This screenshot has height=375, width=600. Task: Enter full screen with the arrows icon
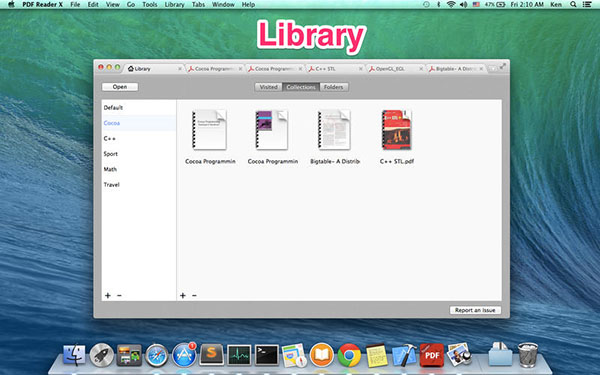pyautogui.click(x=502, y=67)
